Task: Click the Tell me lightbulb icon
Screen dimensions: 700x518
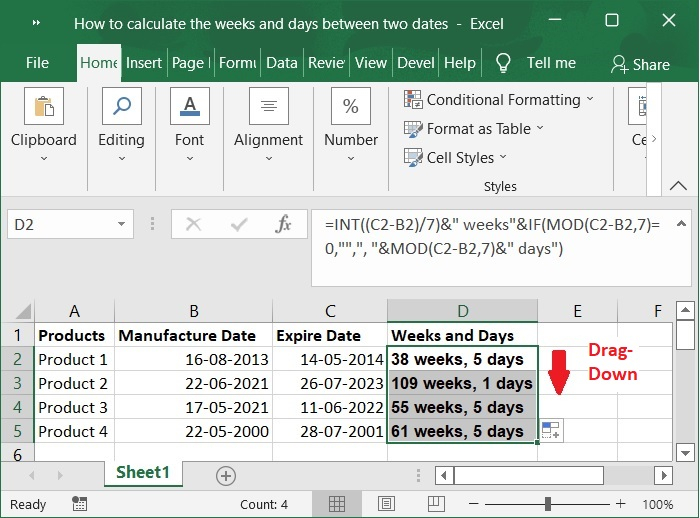Action: (x=503, y=63)
